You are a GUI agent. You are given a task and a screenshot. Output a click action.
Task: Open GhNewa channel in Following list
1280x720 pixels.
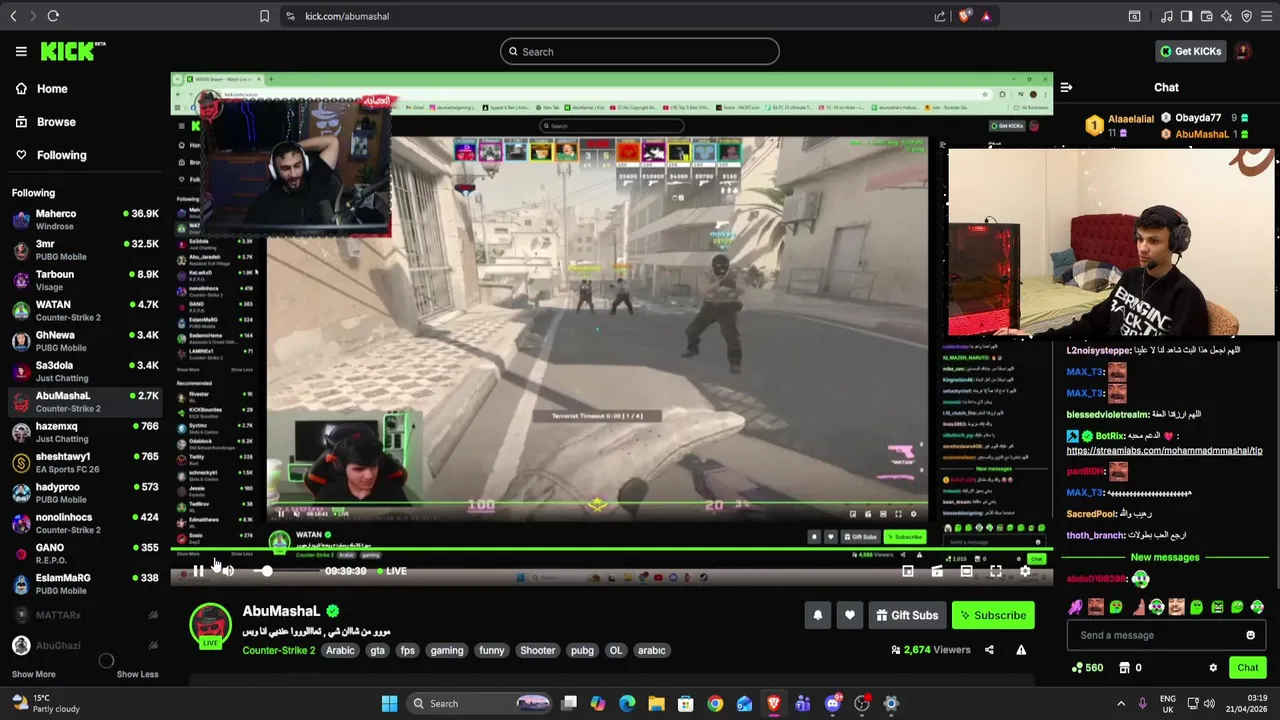(85, 341)
